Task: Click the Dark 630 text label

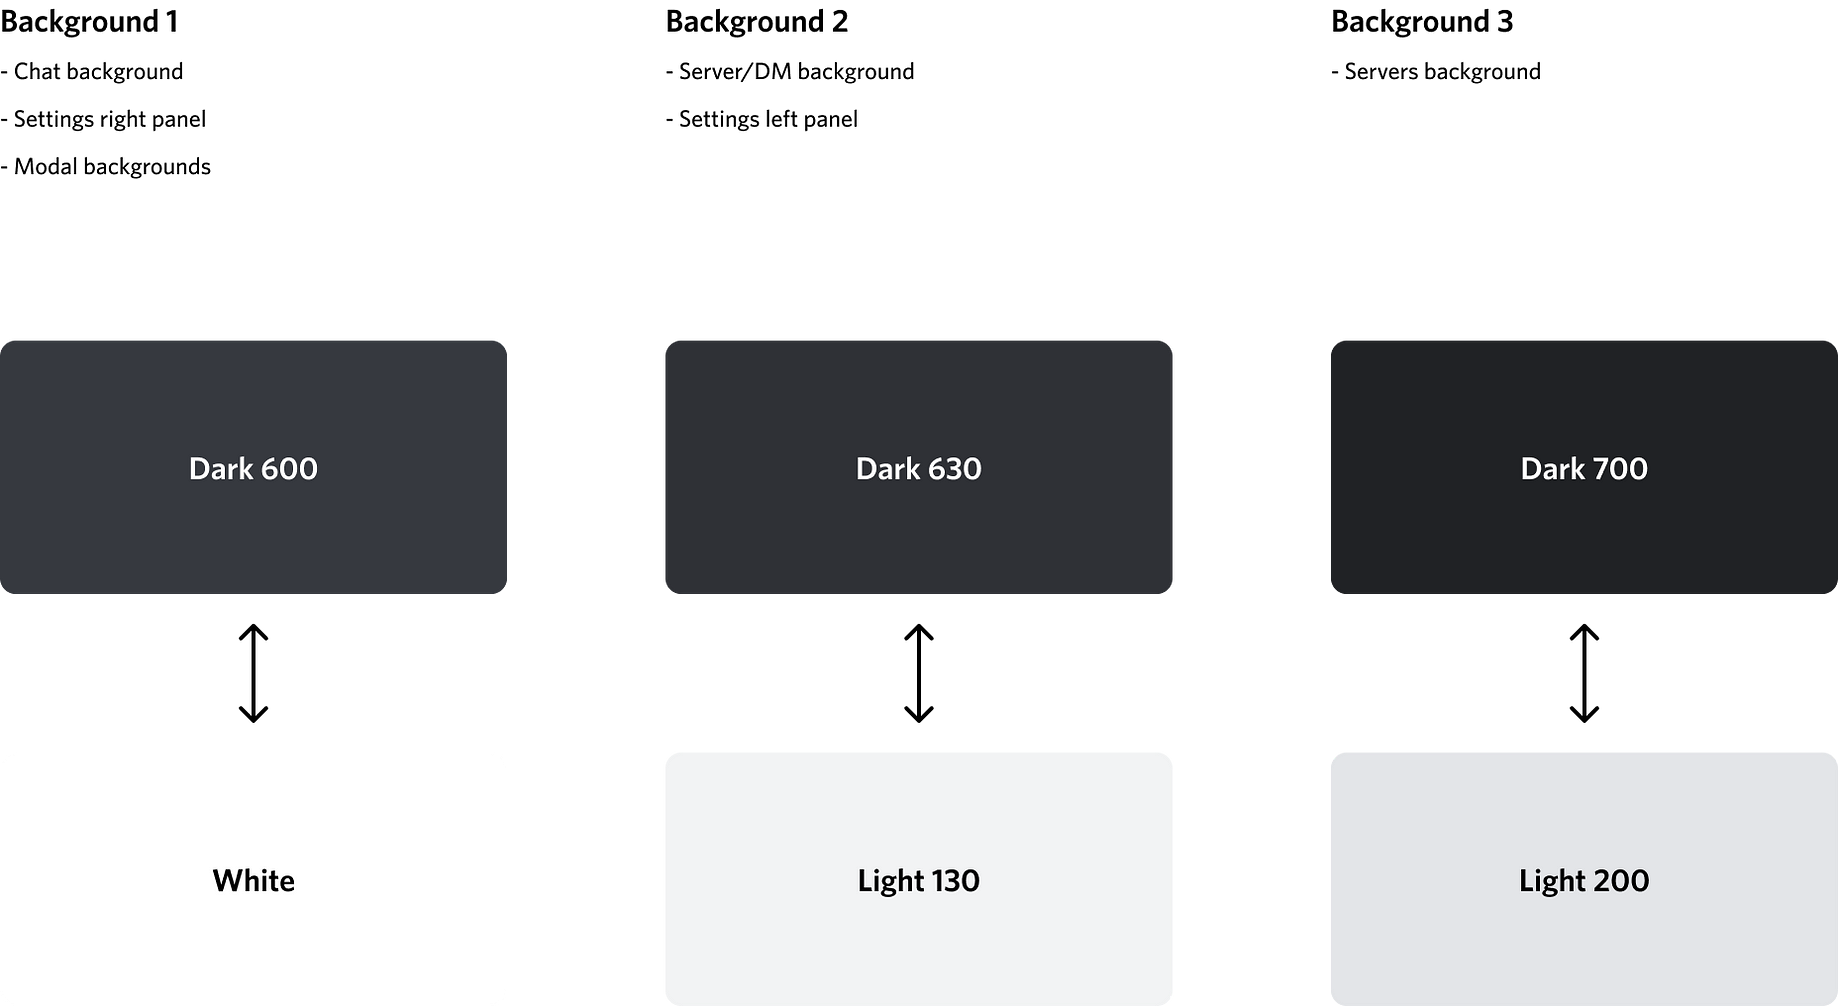Action: pyautogui.click(x=918, y=468)
